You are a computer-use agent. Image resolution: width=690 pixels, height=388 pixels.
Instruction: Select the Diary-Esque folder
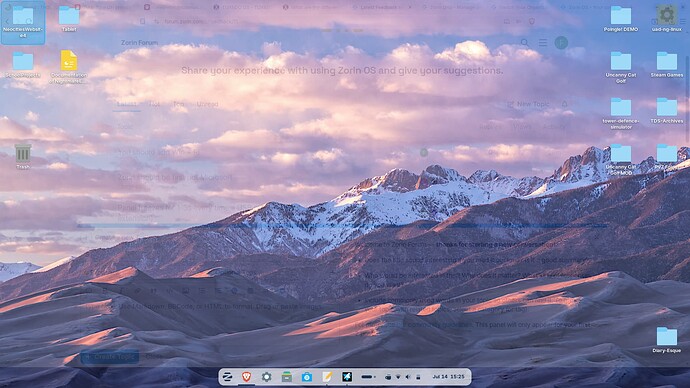[667, 340]
